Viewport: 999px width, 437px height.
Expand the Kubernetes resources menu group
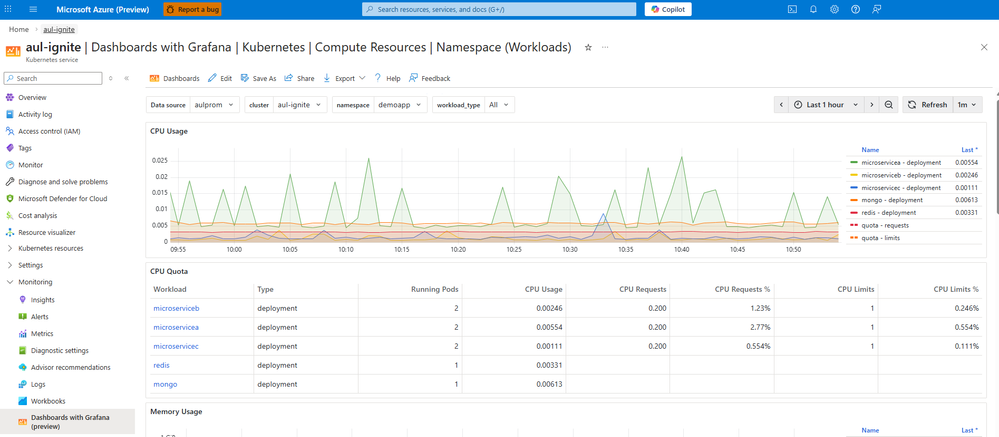point(50,247)
